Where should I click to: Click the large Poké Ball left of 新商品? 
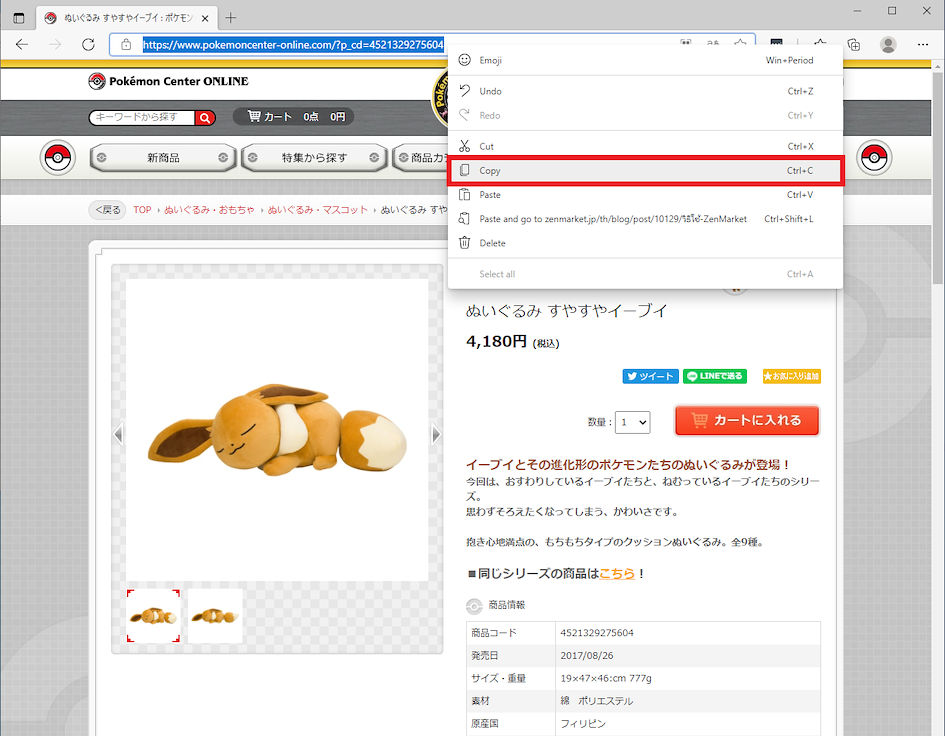(58, 158)
